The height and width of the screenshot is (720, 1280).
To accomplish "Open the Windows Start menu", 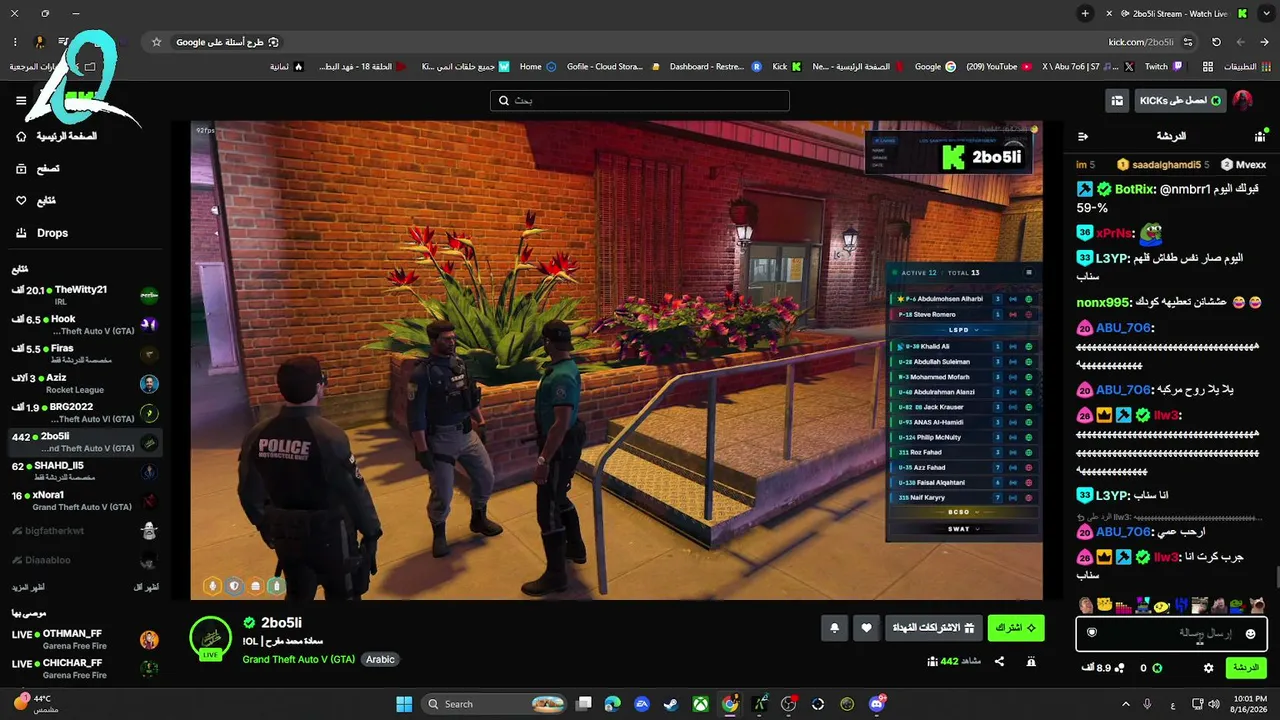I will tap(404, 704).
